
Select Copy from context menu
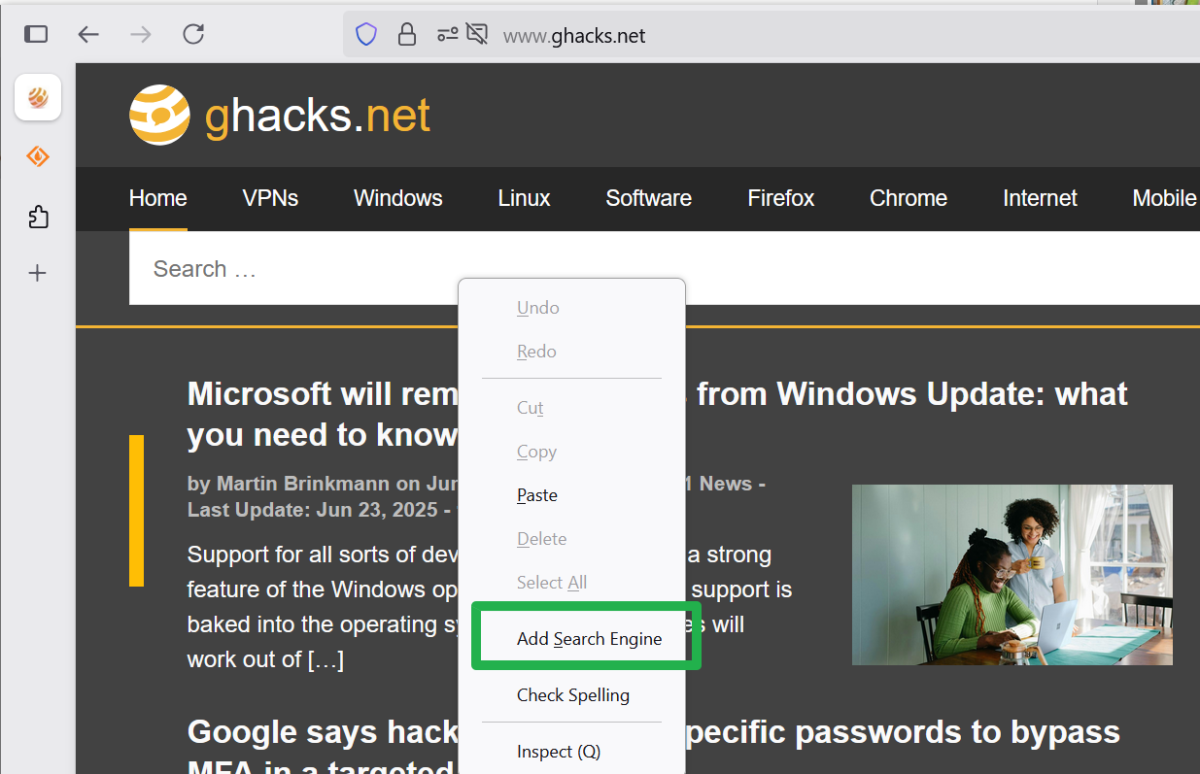[572, 452]
